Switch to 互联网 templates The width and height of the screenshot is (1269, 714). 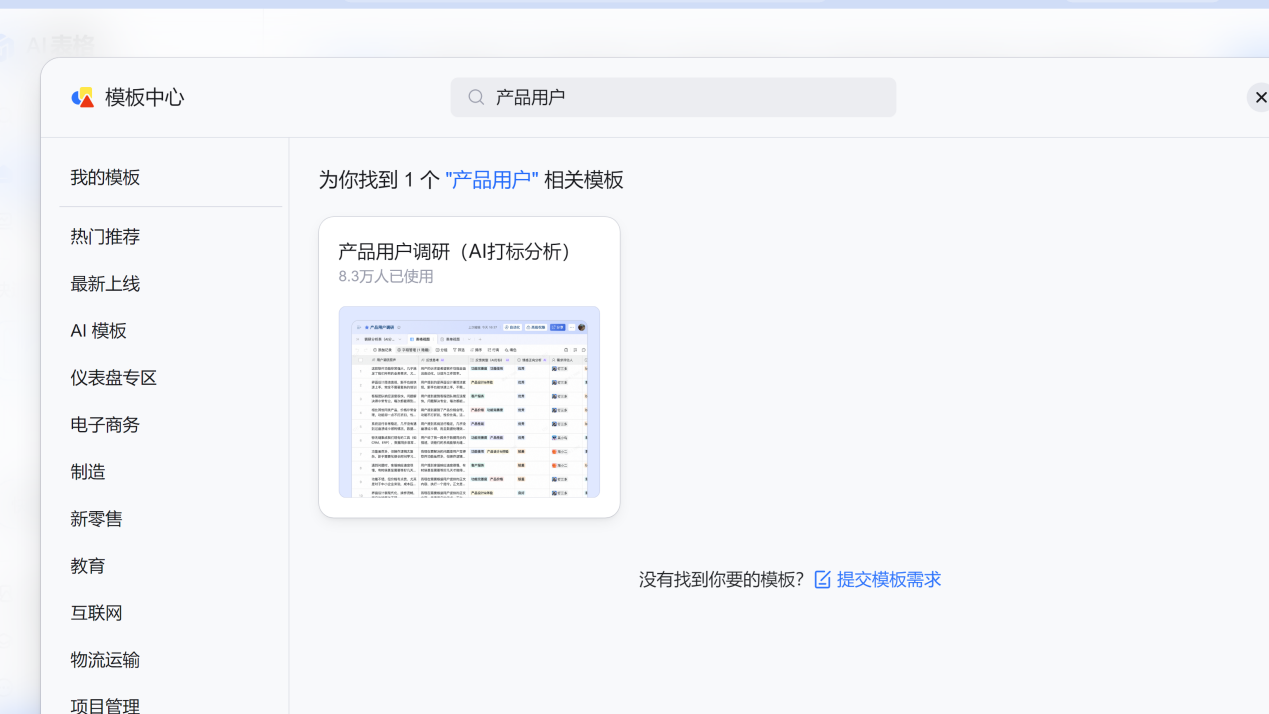tap(97, 613)
